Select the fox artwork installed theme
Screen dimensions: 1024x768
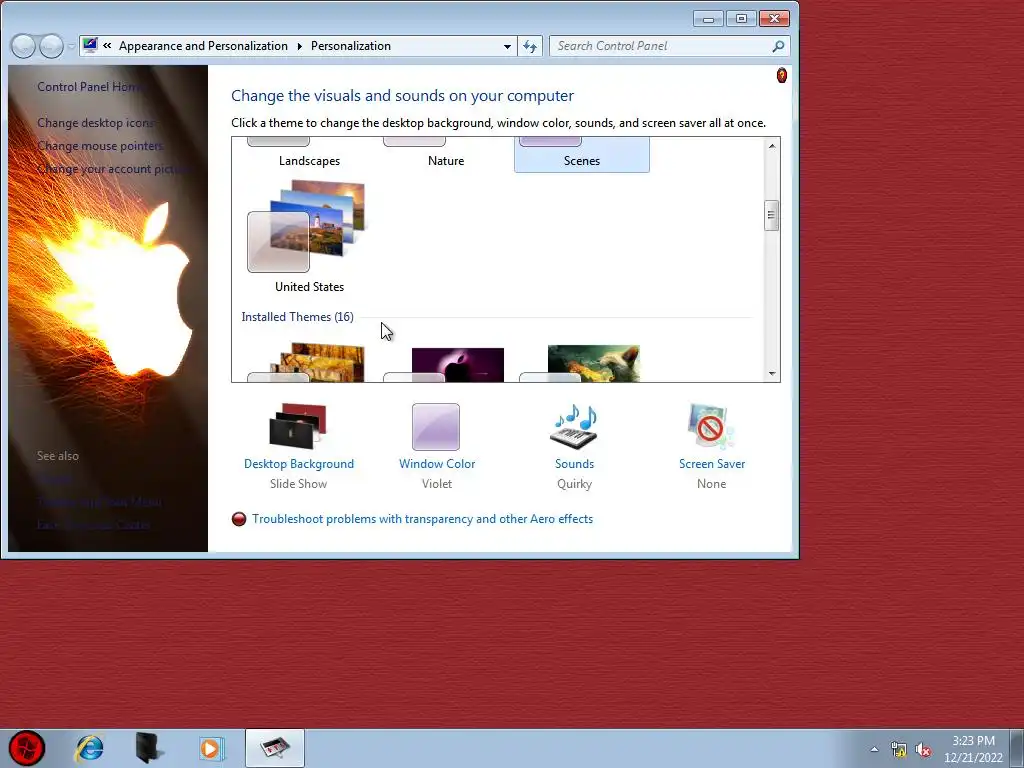(x=580, y=363)
